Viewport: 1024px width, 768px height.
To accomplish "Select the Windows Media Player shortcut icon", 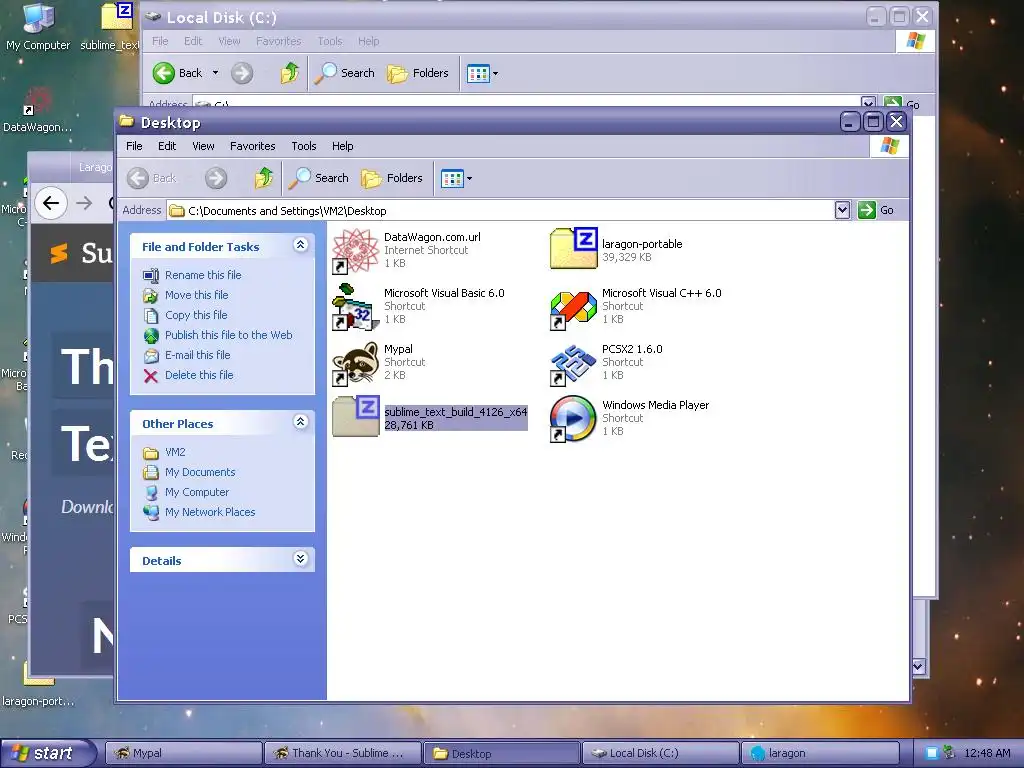I will point(573,419).
